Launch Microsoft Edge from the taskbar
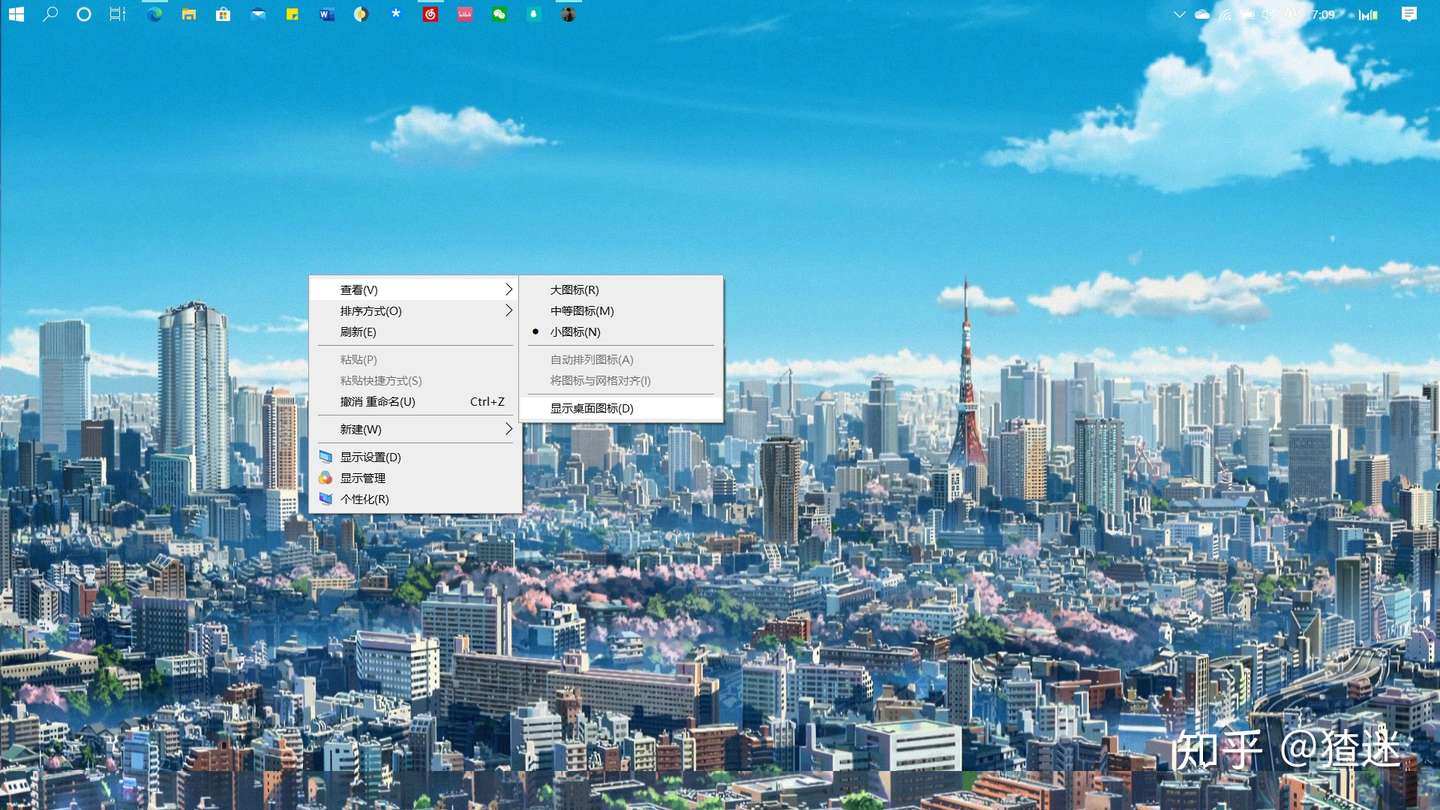 (154, 14)
